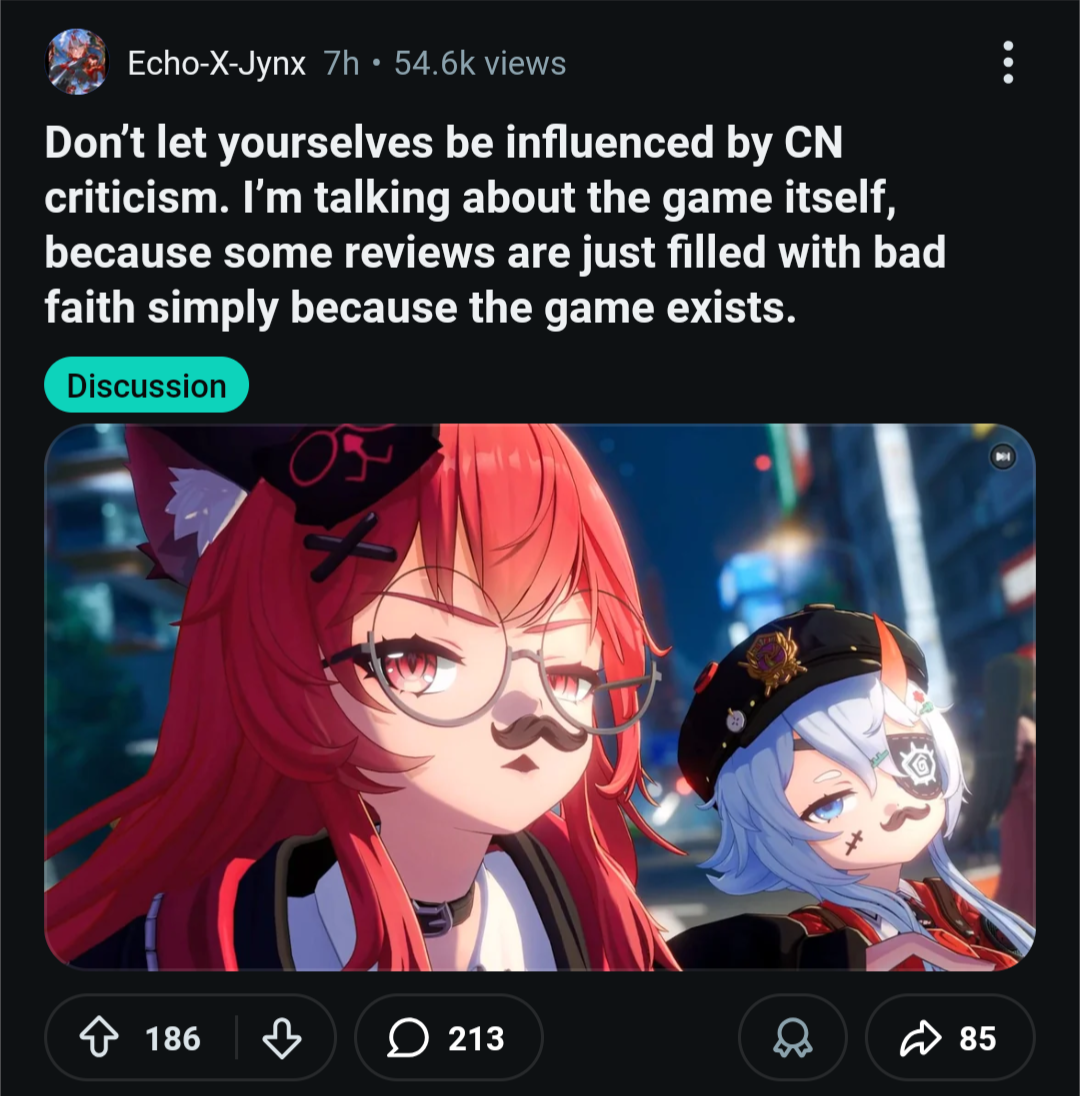1080x1096 pixels.
Task: Open the Echo-X-Jynx username link
Action: point(217,64)
